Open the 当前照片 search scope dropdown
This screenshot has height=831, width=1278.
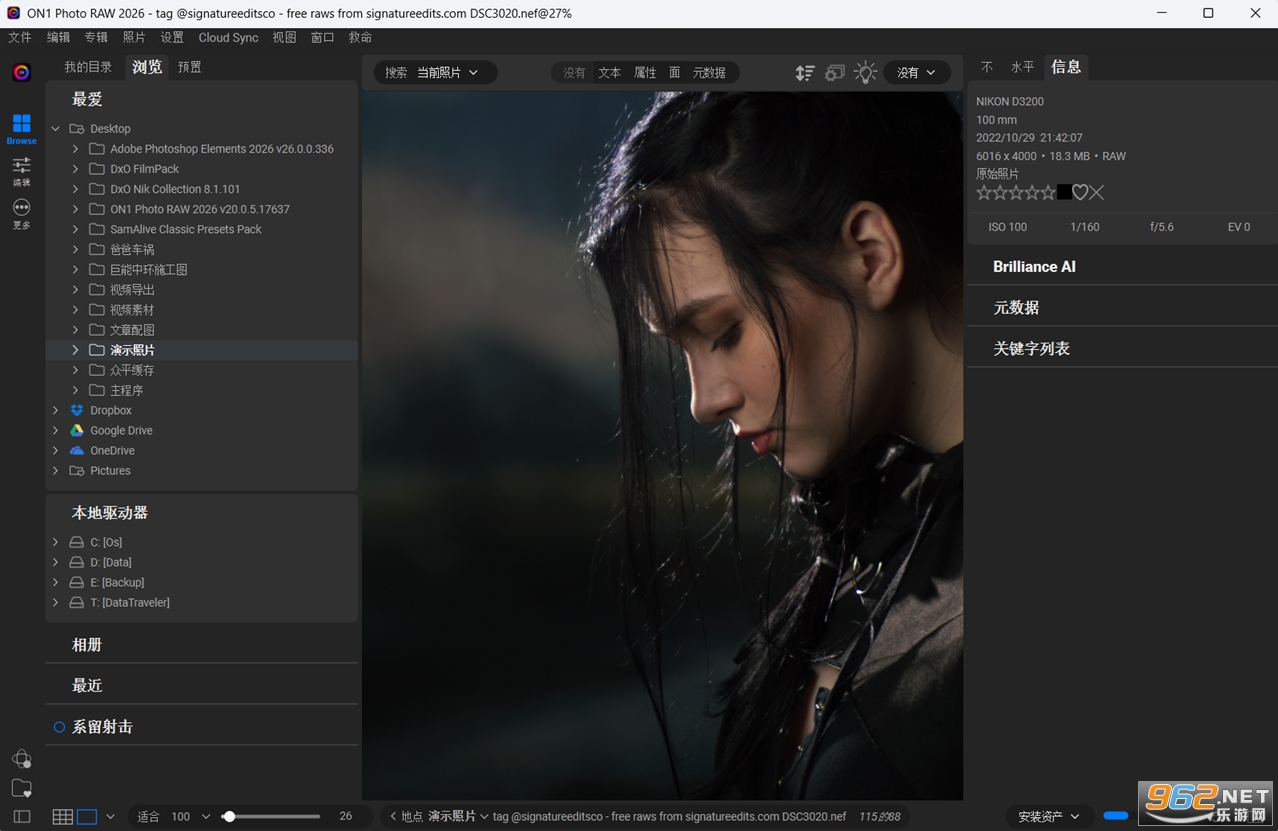point(447,73)
